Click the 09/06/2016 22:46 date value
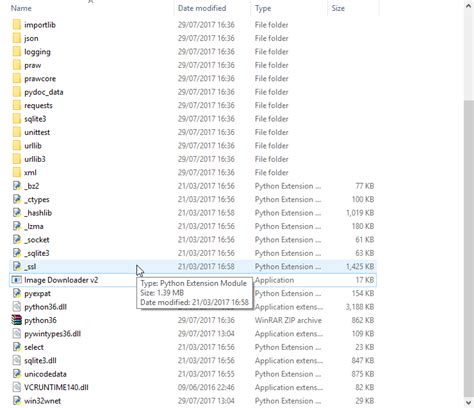 pos(206,387)
